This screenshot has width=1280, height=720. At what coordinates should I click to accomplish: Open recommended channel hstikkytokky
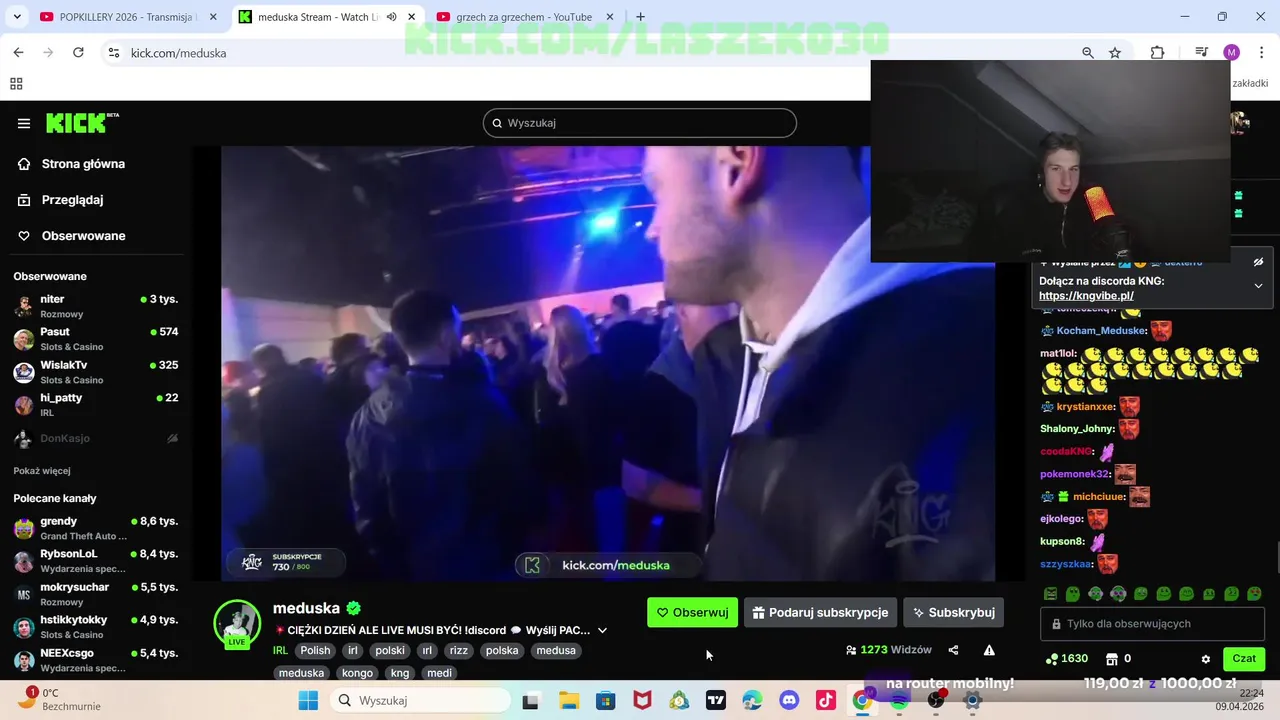point(96,627)
